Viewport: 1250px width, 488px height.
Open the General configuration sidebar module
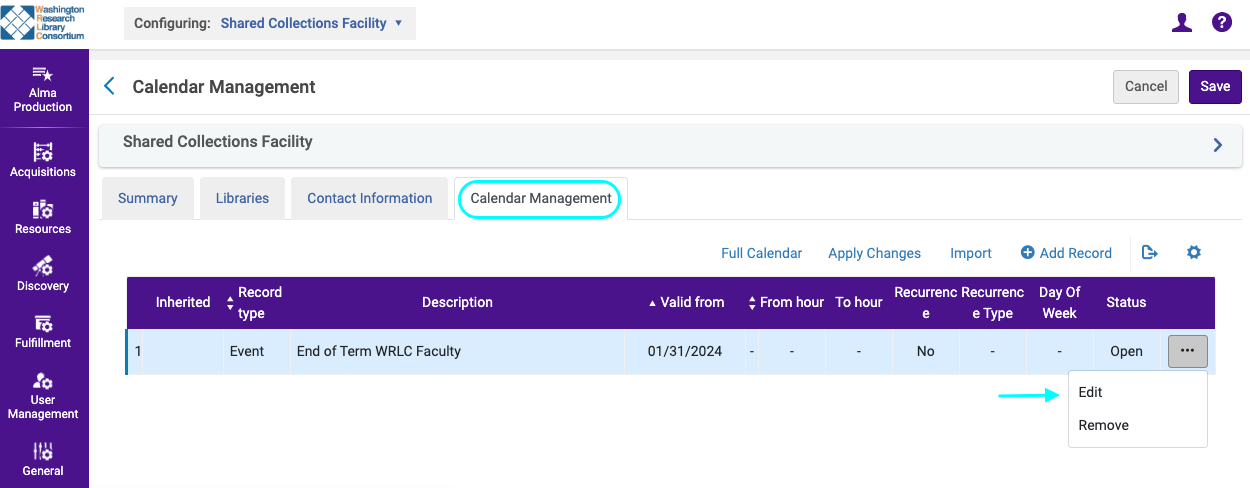coord(43,458)
